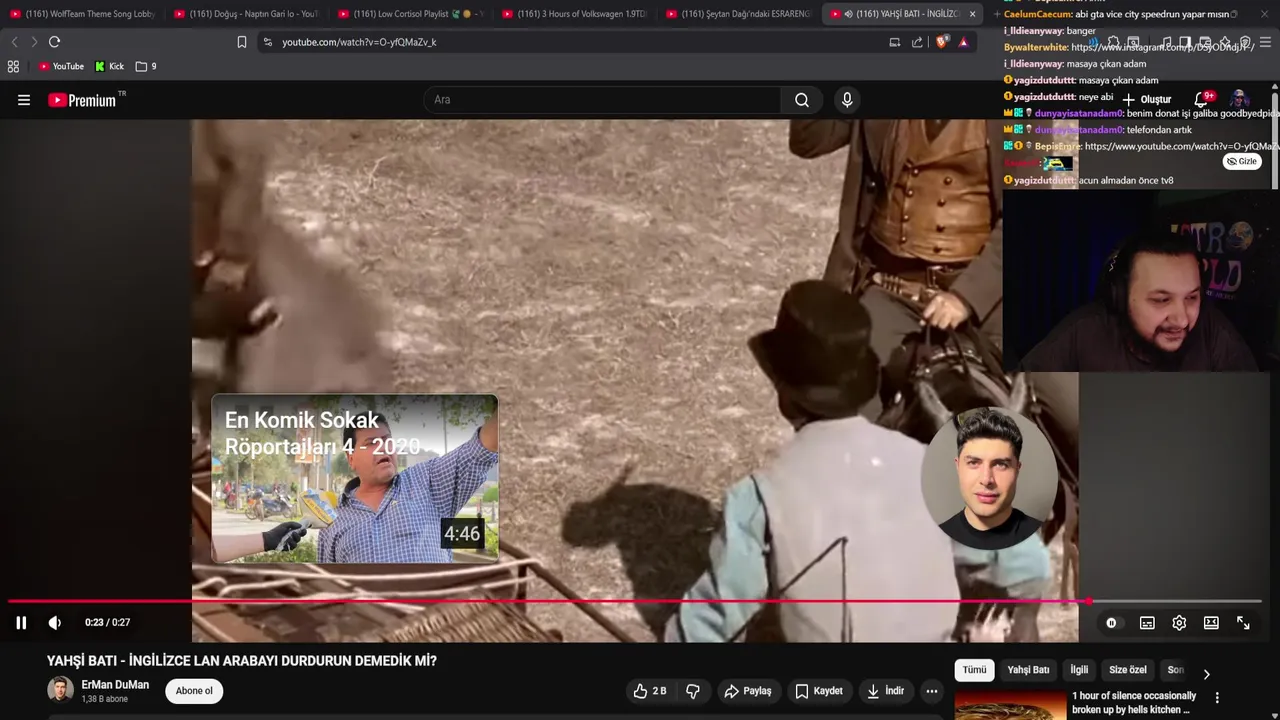Open the Kick bookmark

point(109,66)
